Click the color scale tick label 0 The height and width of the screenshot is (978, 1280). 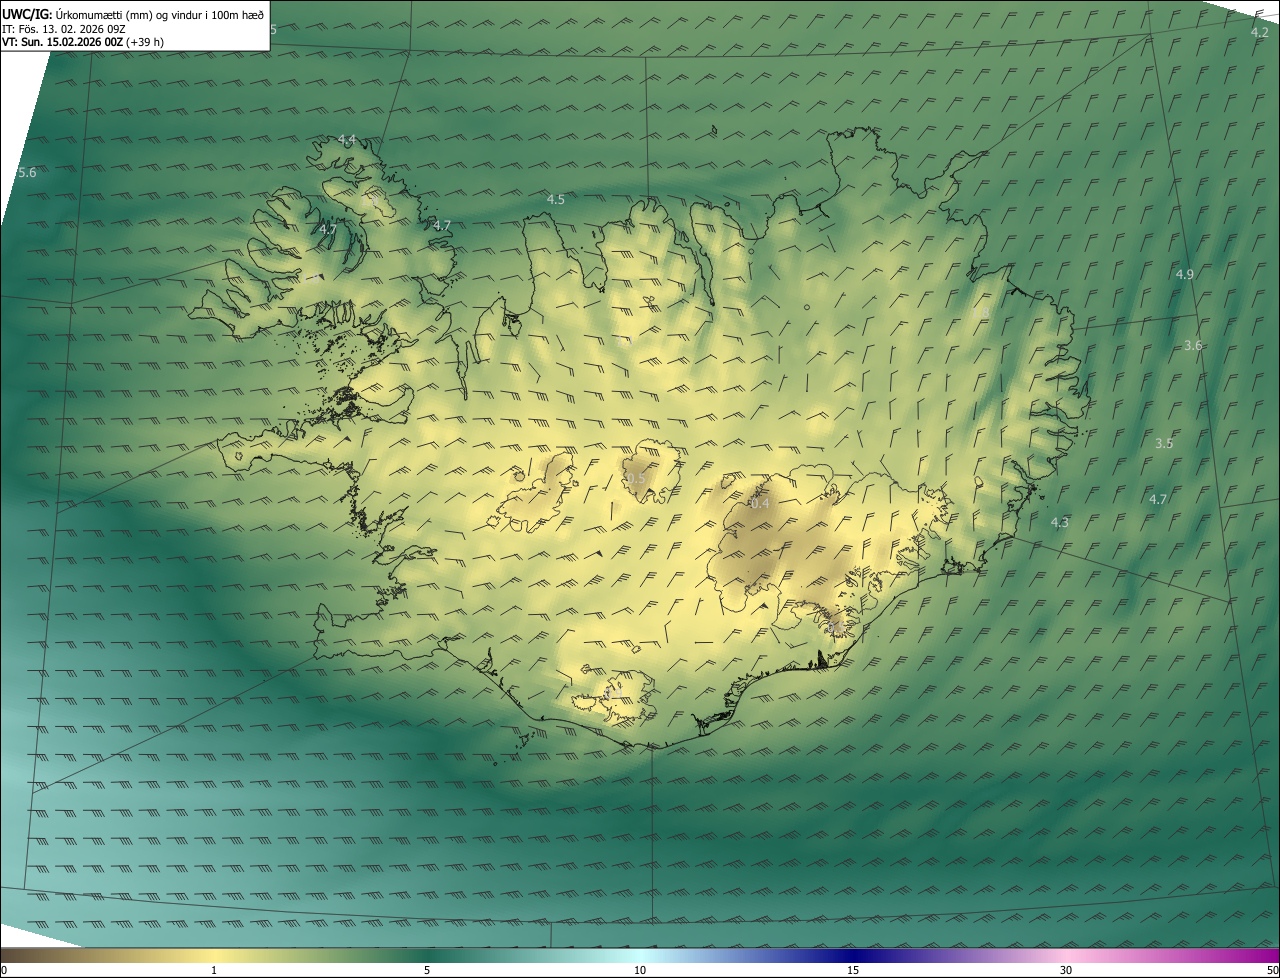(x=4, y=971)
